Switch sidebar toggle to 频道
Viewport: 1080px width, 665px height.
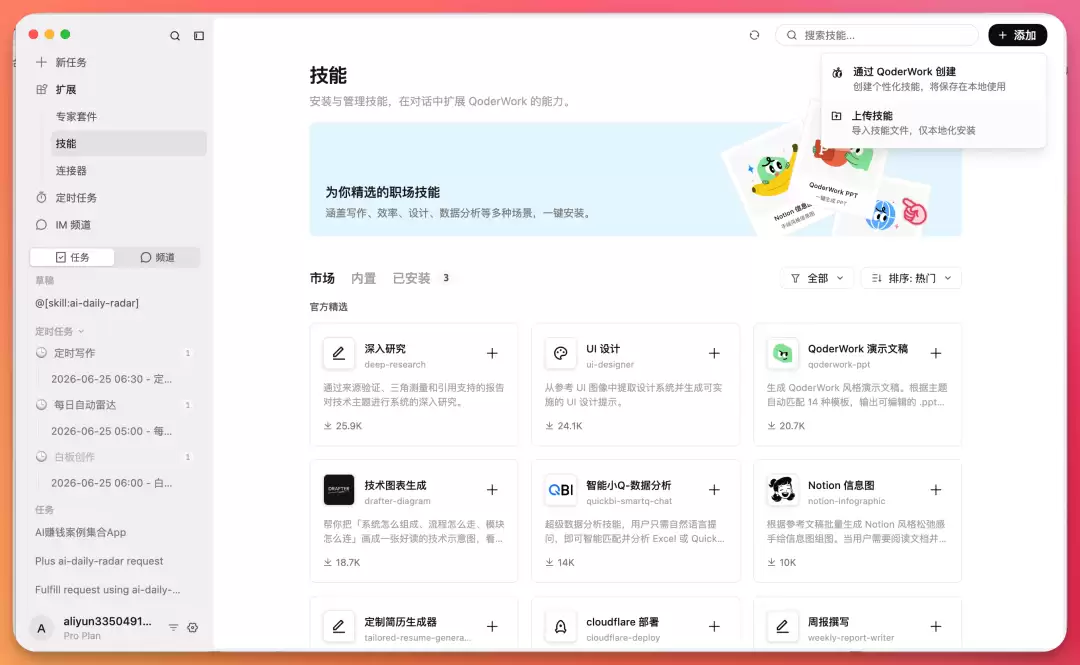[157, 257]
